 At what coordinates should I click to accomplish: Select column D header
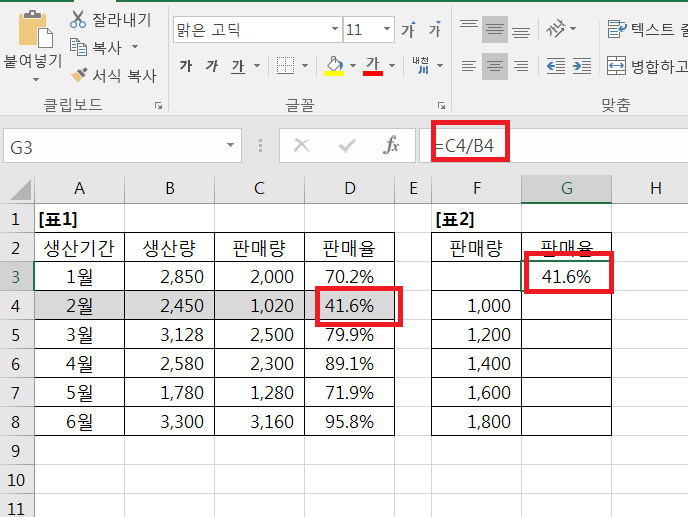(349, 187)
